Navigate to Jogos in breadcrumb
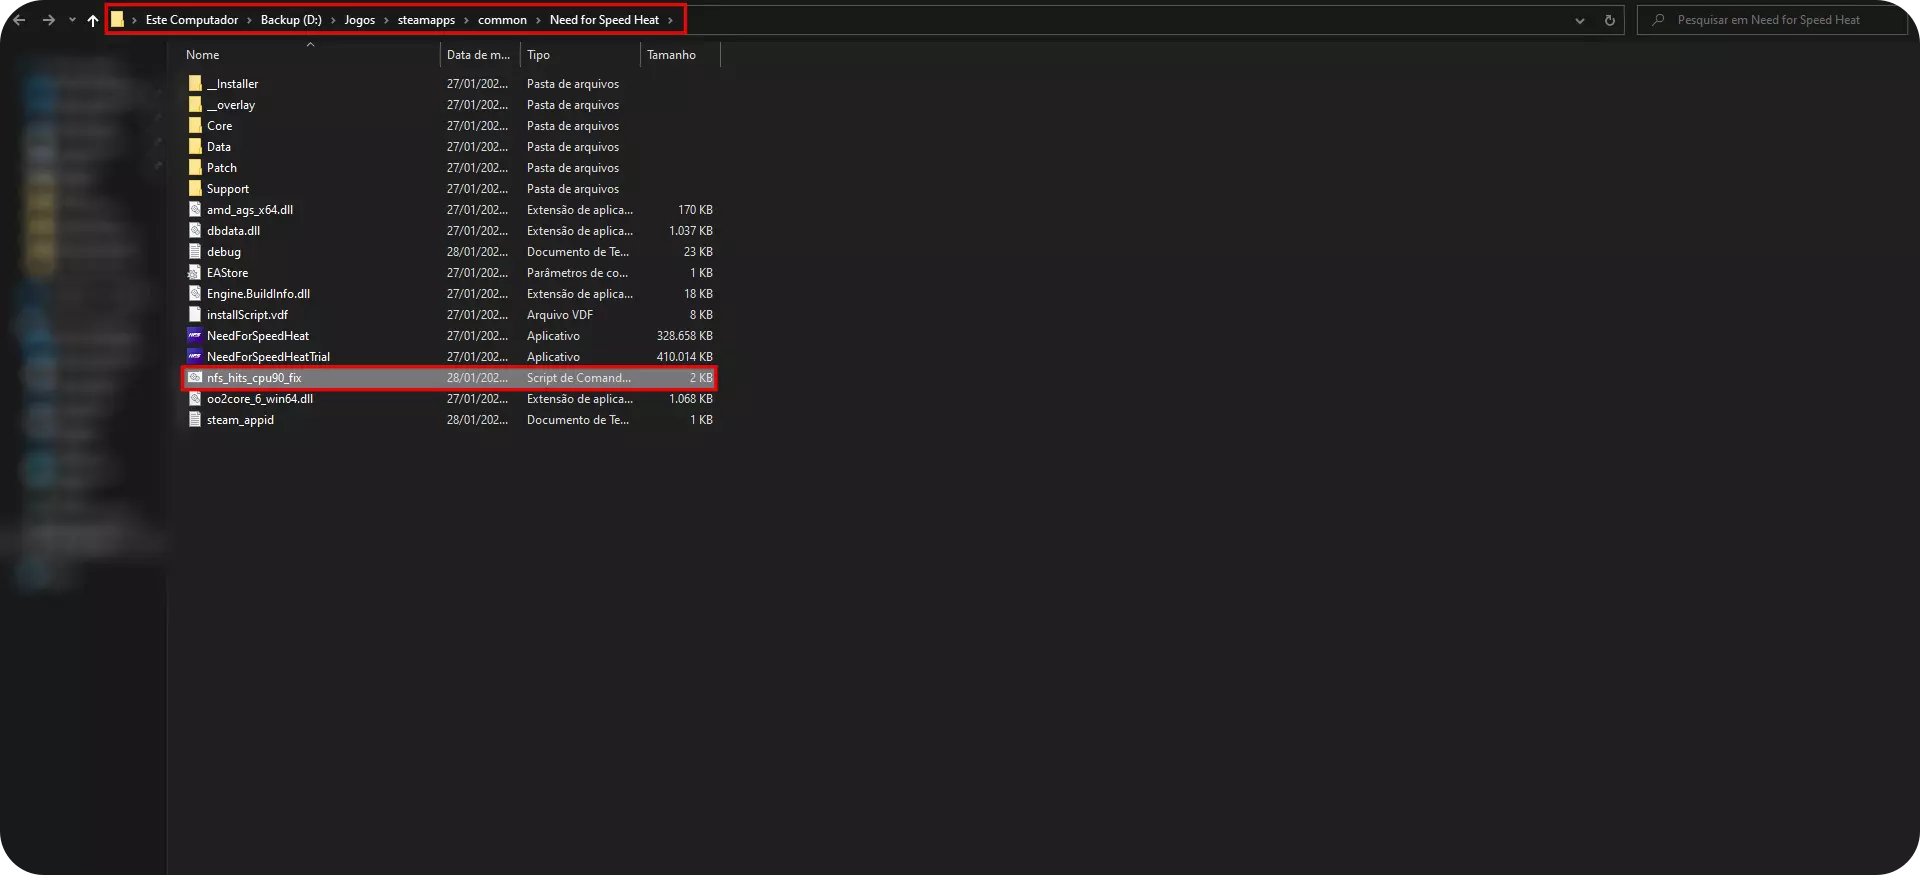The image size is (1920, 875). 360,20
